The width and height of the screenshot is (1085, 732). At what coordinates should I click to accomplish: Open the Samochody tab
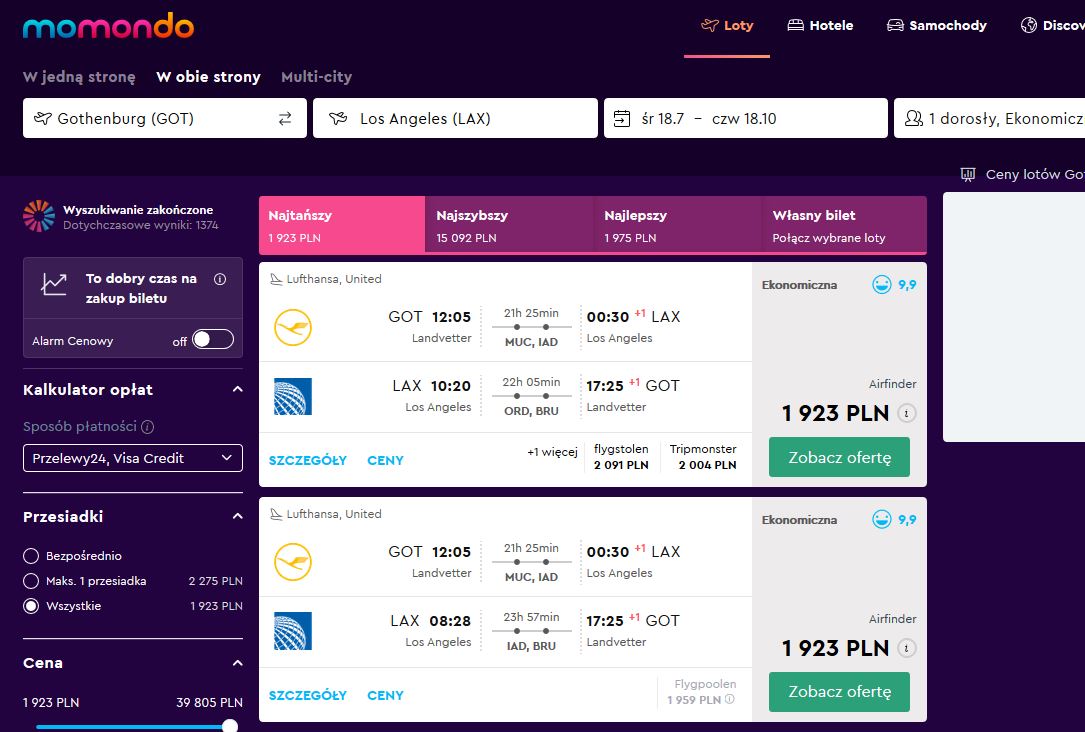click(x=937, y=26)
